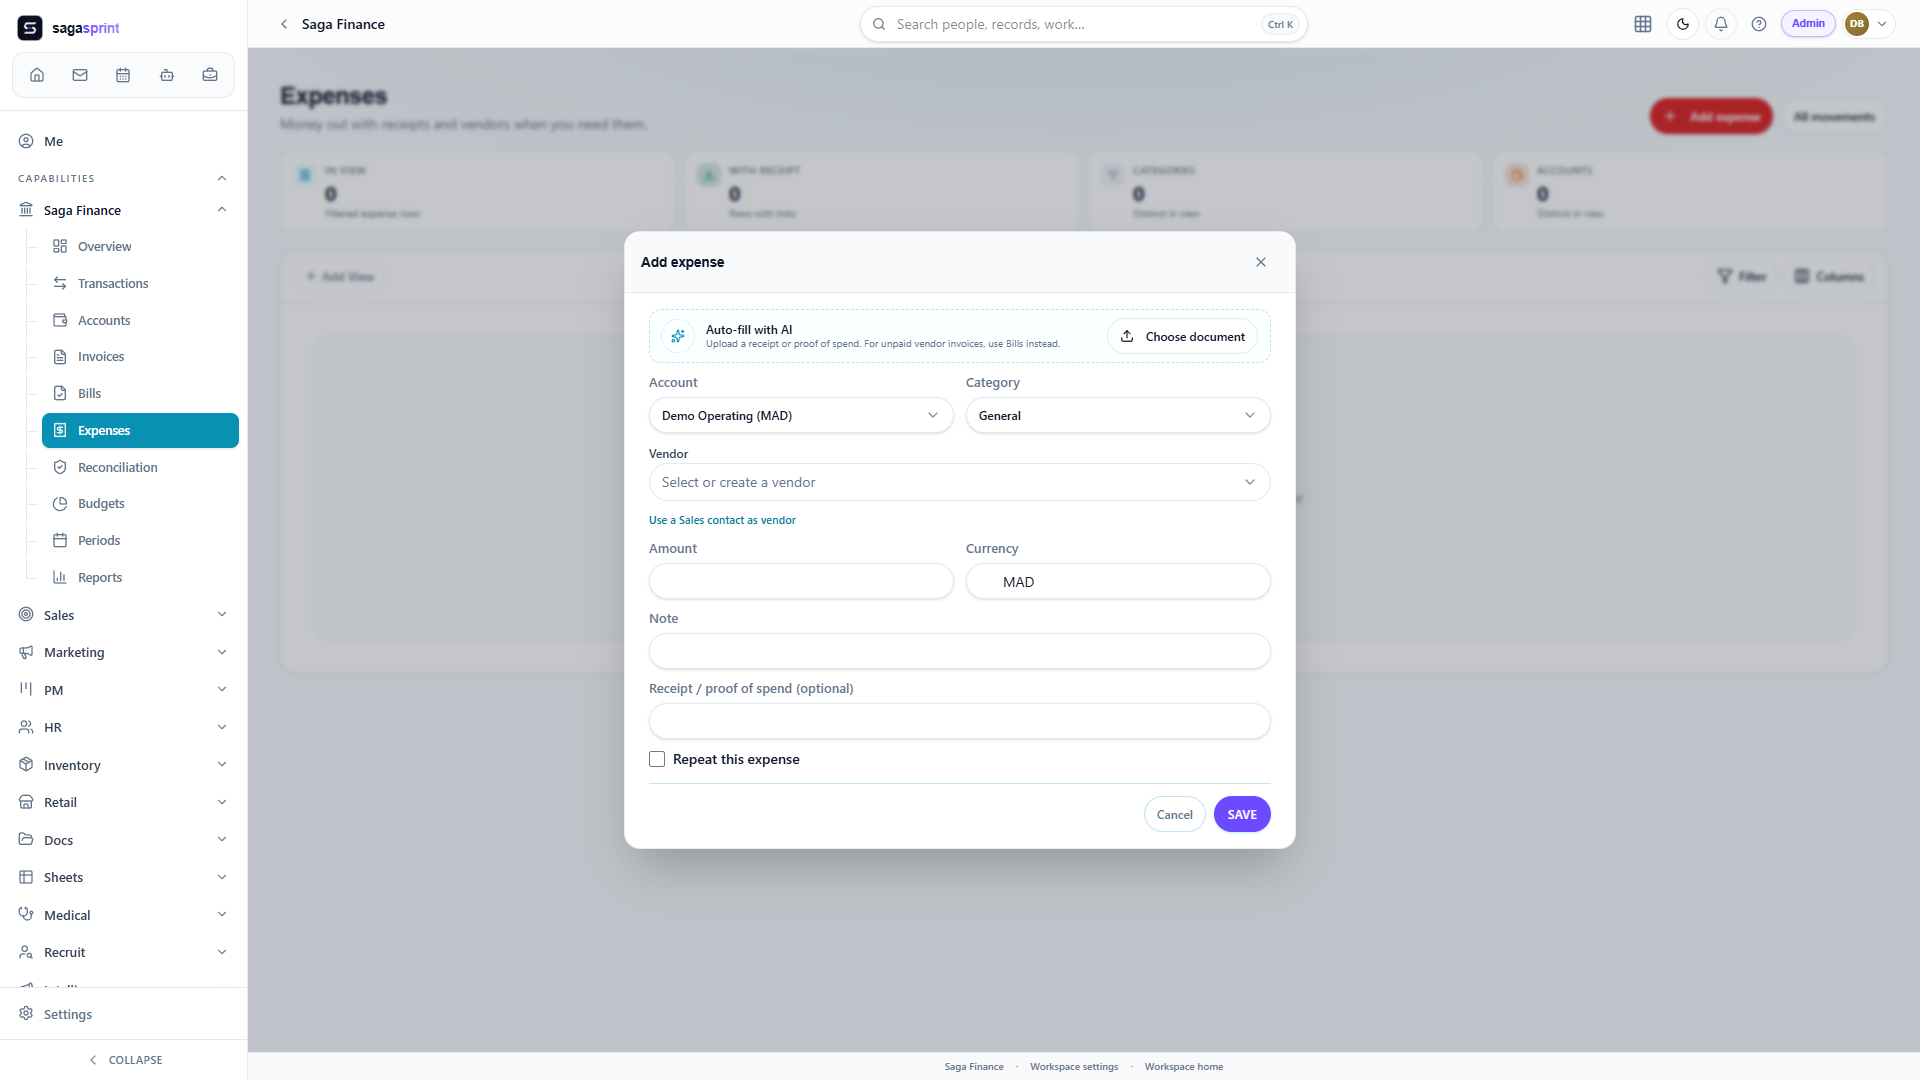The image size is (1920, 1080).
Task: Expand the Vendor select or create dropdown
Action: pyautogui.click(x=960, y=482)
